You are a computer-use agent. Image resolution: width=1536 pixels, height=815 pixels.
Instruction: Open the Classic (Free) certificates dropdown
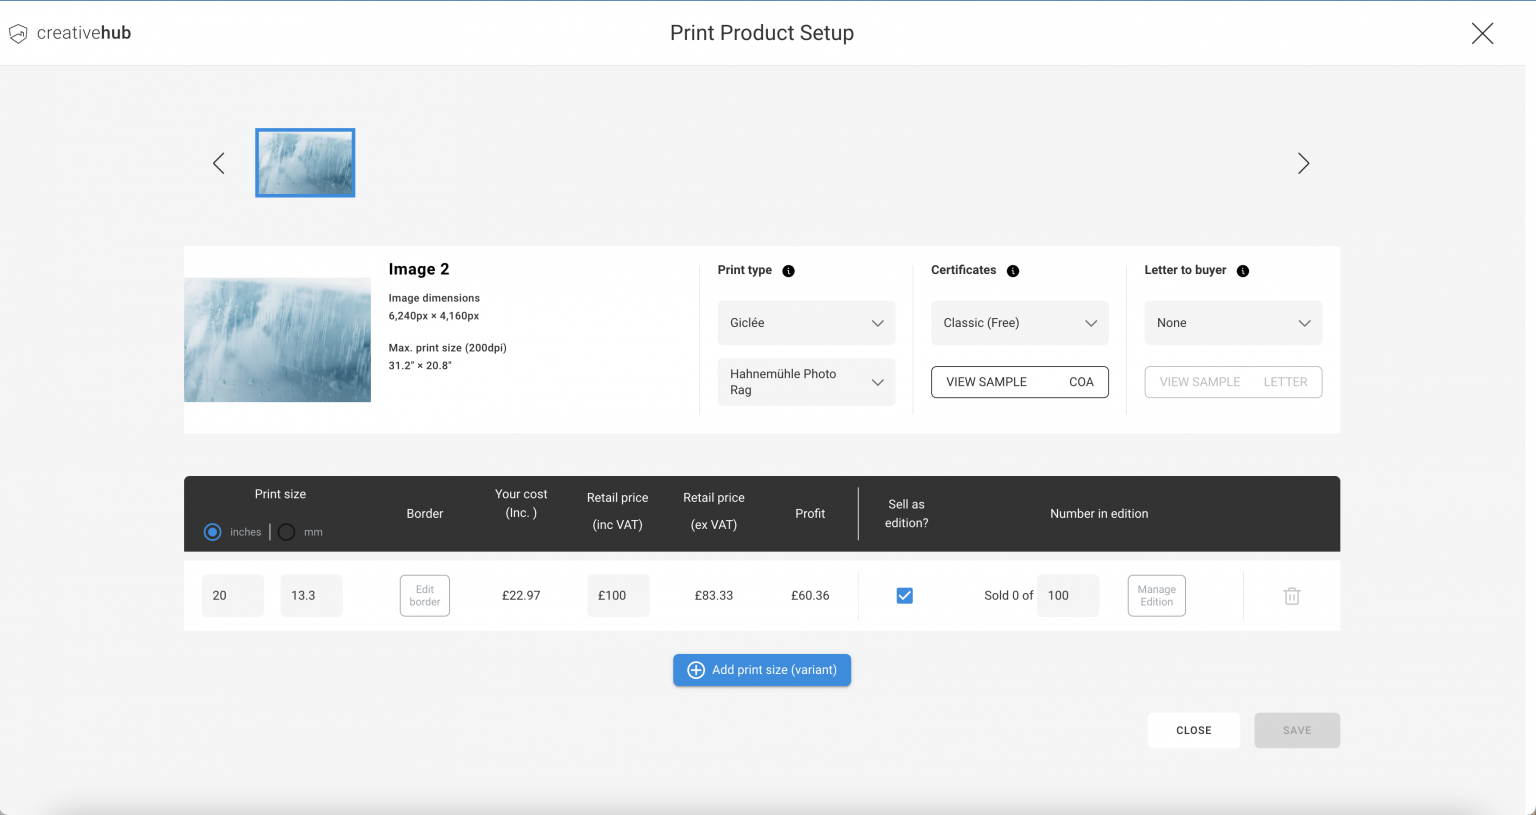(1019, 323)
